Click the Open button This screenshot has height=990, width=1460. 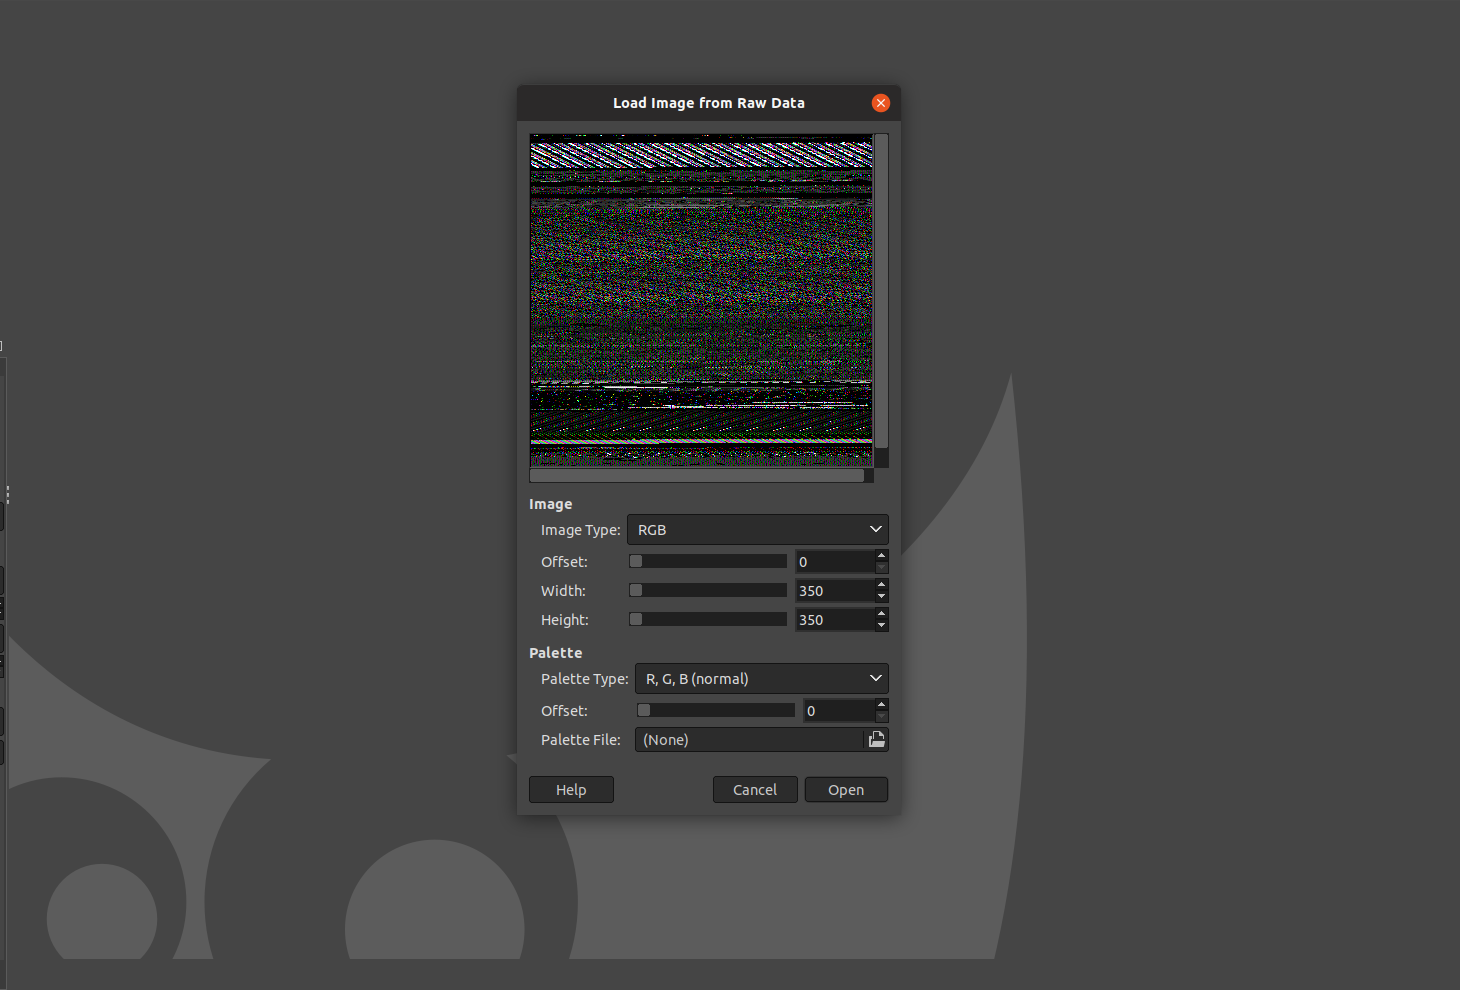pyautogui.click(x=846, y=790)
